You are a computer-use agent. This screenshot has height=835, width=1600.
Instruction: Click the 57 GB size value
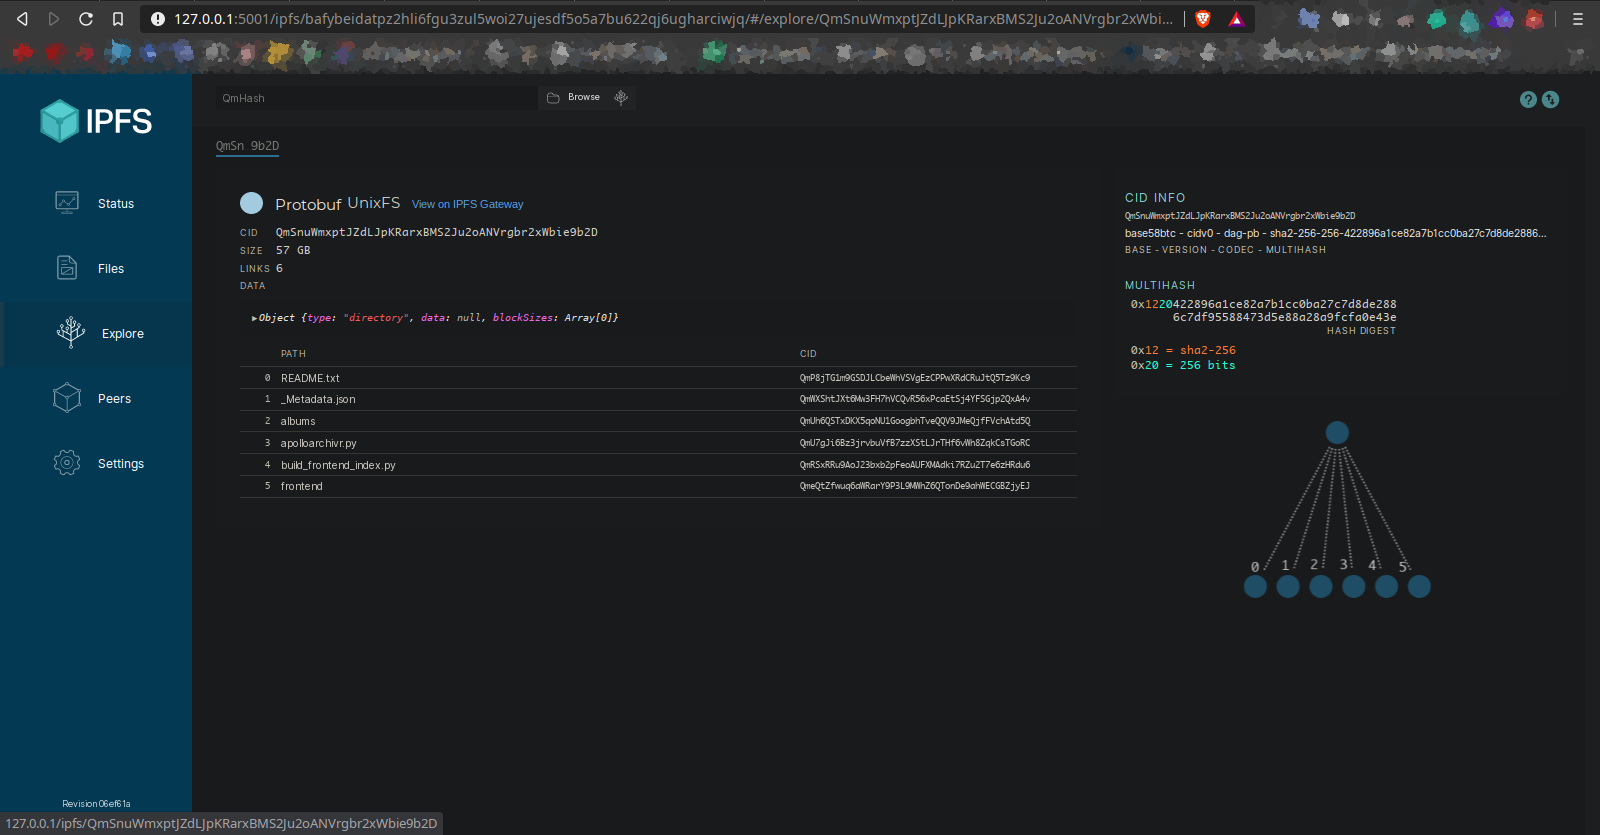(x=293, y=250)
